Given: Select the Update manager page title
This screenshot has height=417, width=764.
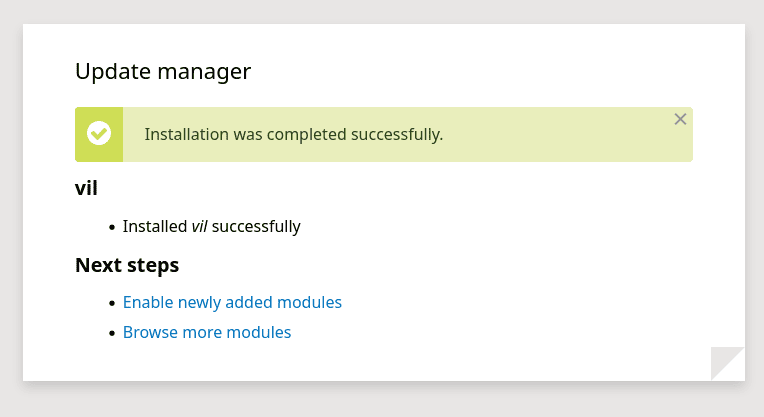Looking at the screenshot, I should (163, 72).
